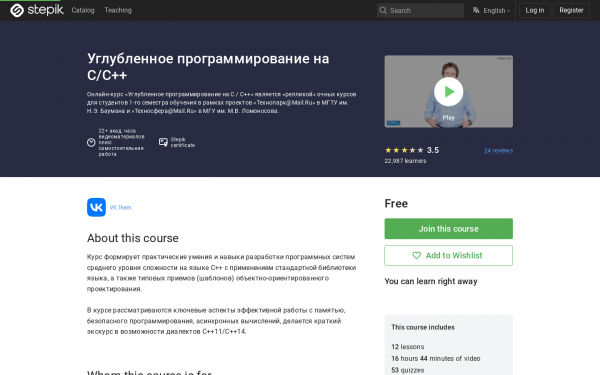Open the Teaching menu
This screenshot has height=375, width=600.
point(118,10)
